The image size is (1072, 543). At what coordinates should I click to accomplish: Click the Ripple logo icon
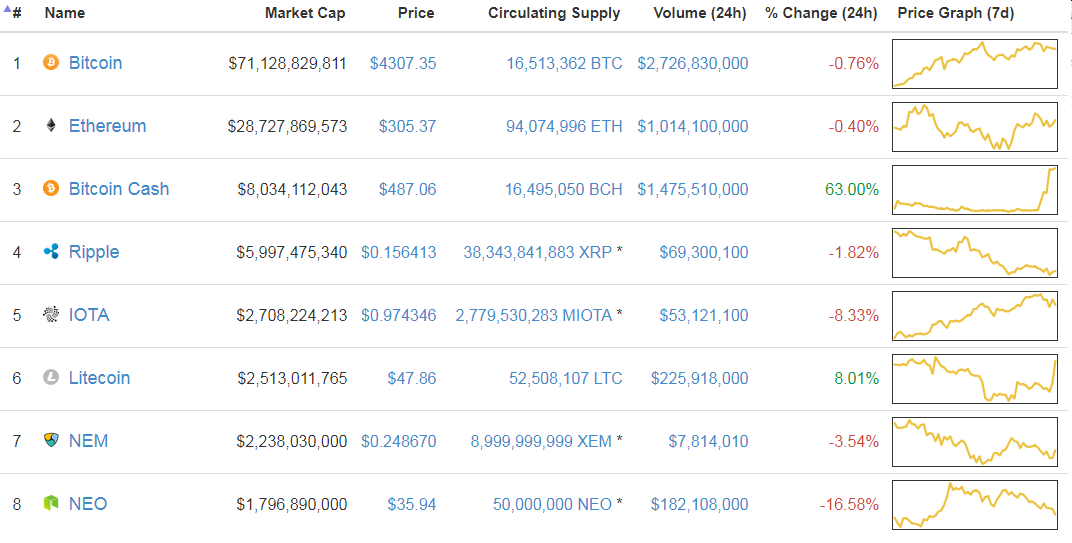coord(51,252)
